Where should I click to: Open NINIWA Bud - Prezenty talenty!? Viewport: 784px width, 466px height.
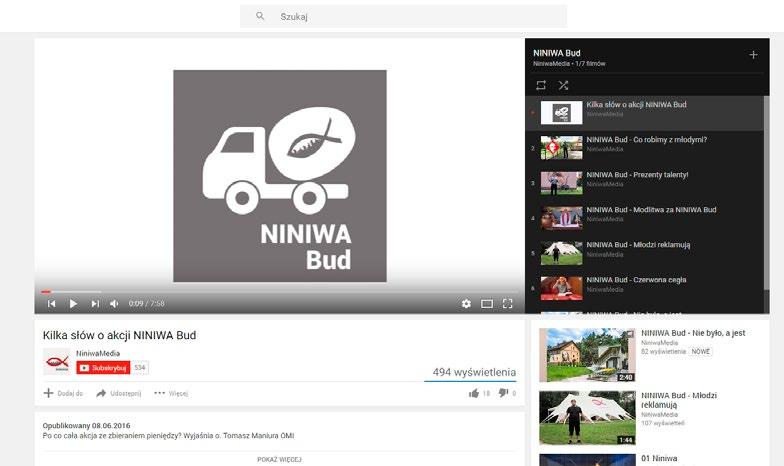tap(645, 183)
